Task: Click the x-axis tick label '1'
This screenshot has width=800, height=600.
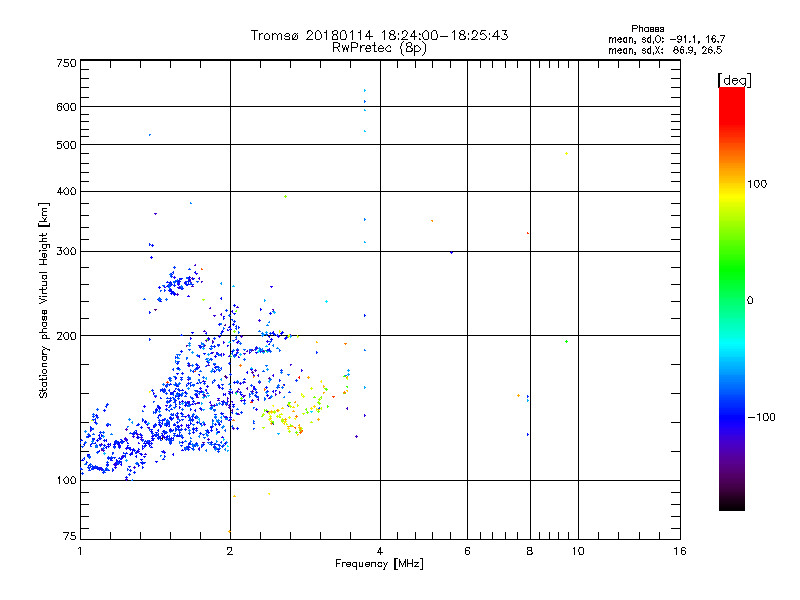Action: 80,551
